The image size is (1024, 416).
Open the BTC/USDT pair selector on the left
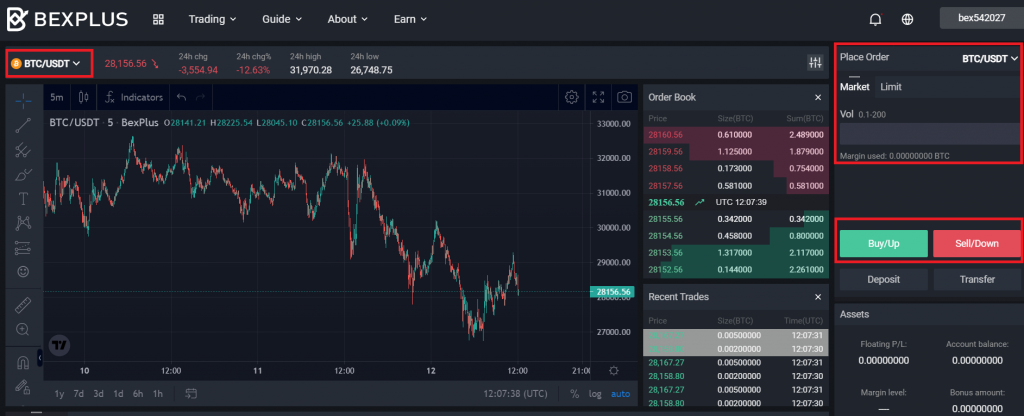49,63
